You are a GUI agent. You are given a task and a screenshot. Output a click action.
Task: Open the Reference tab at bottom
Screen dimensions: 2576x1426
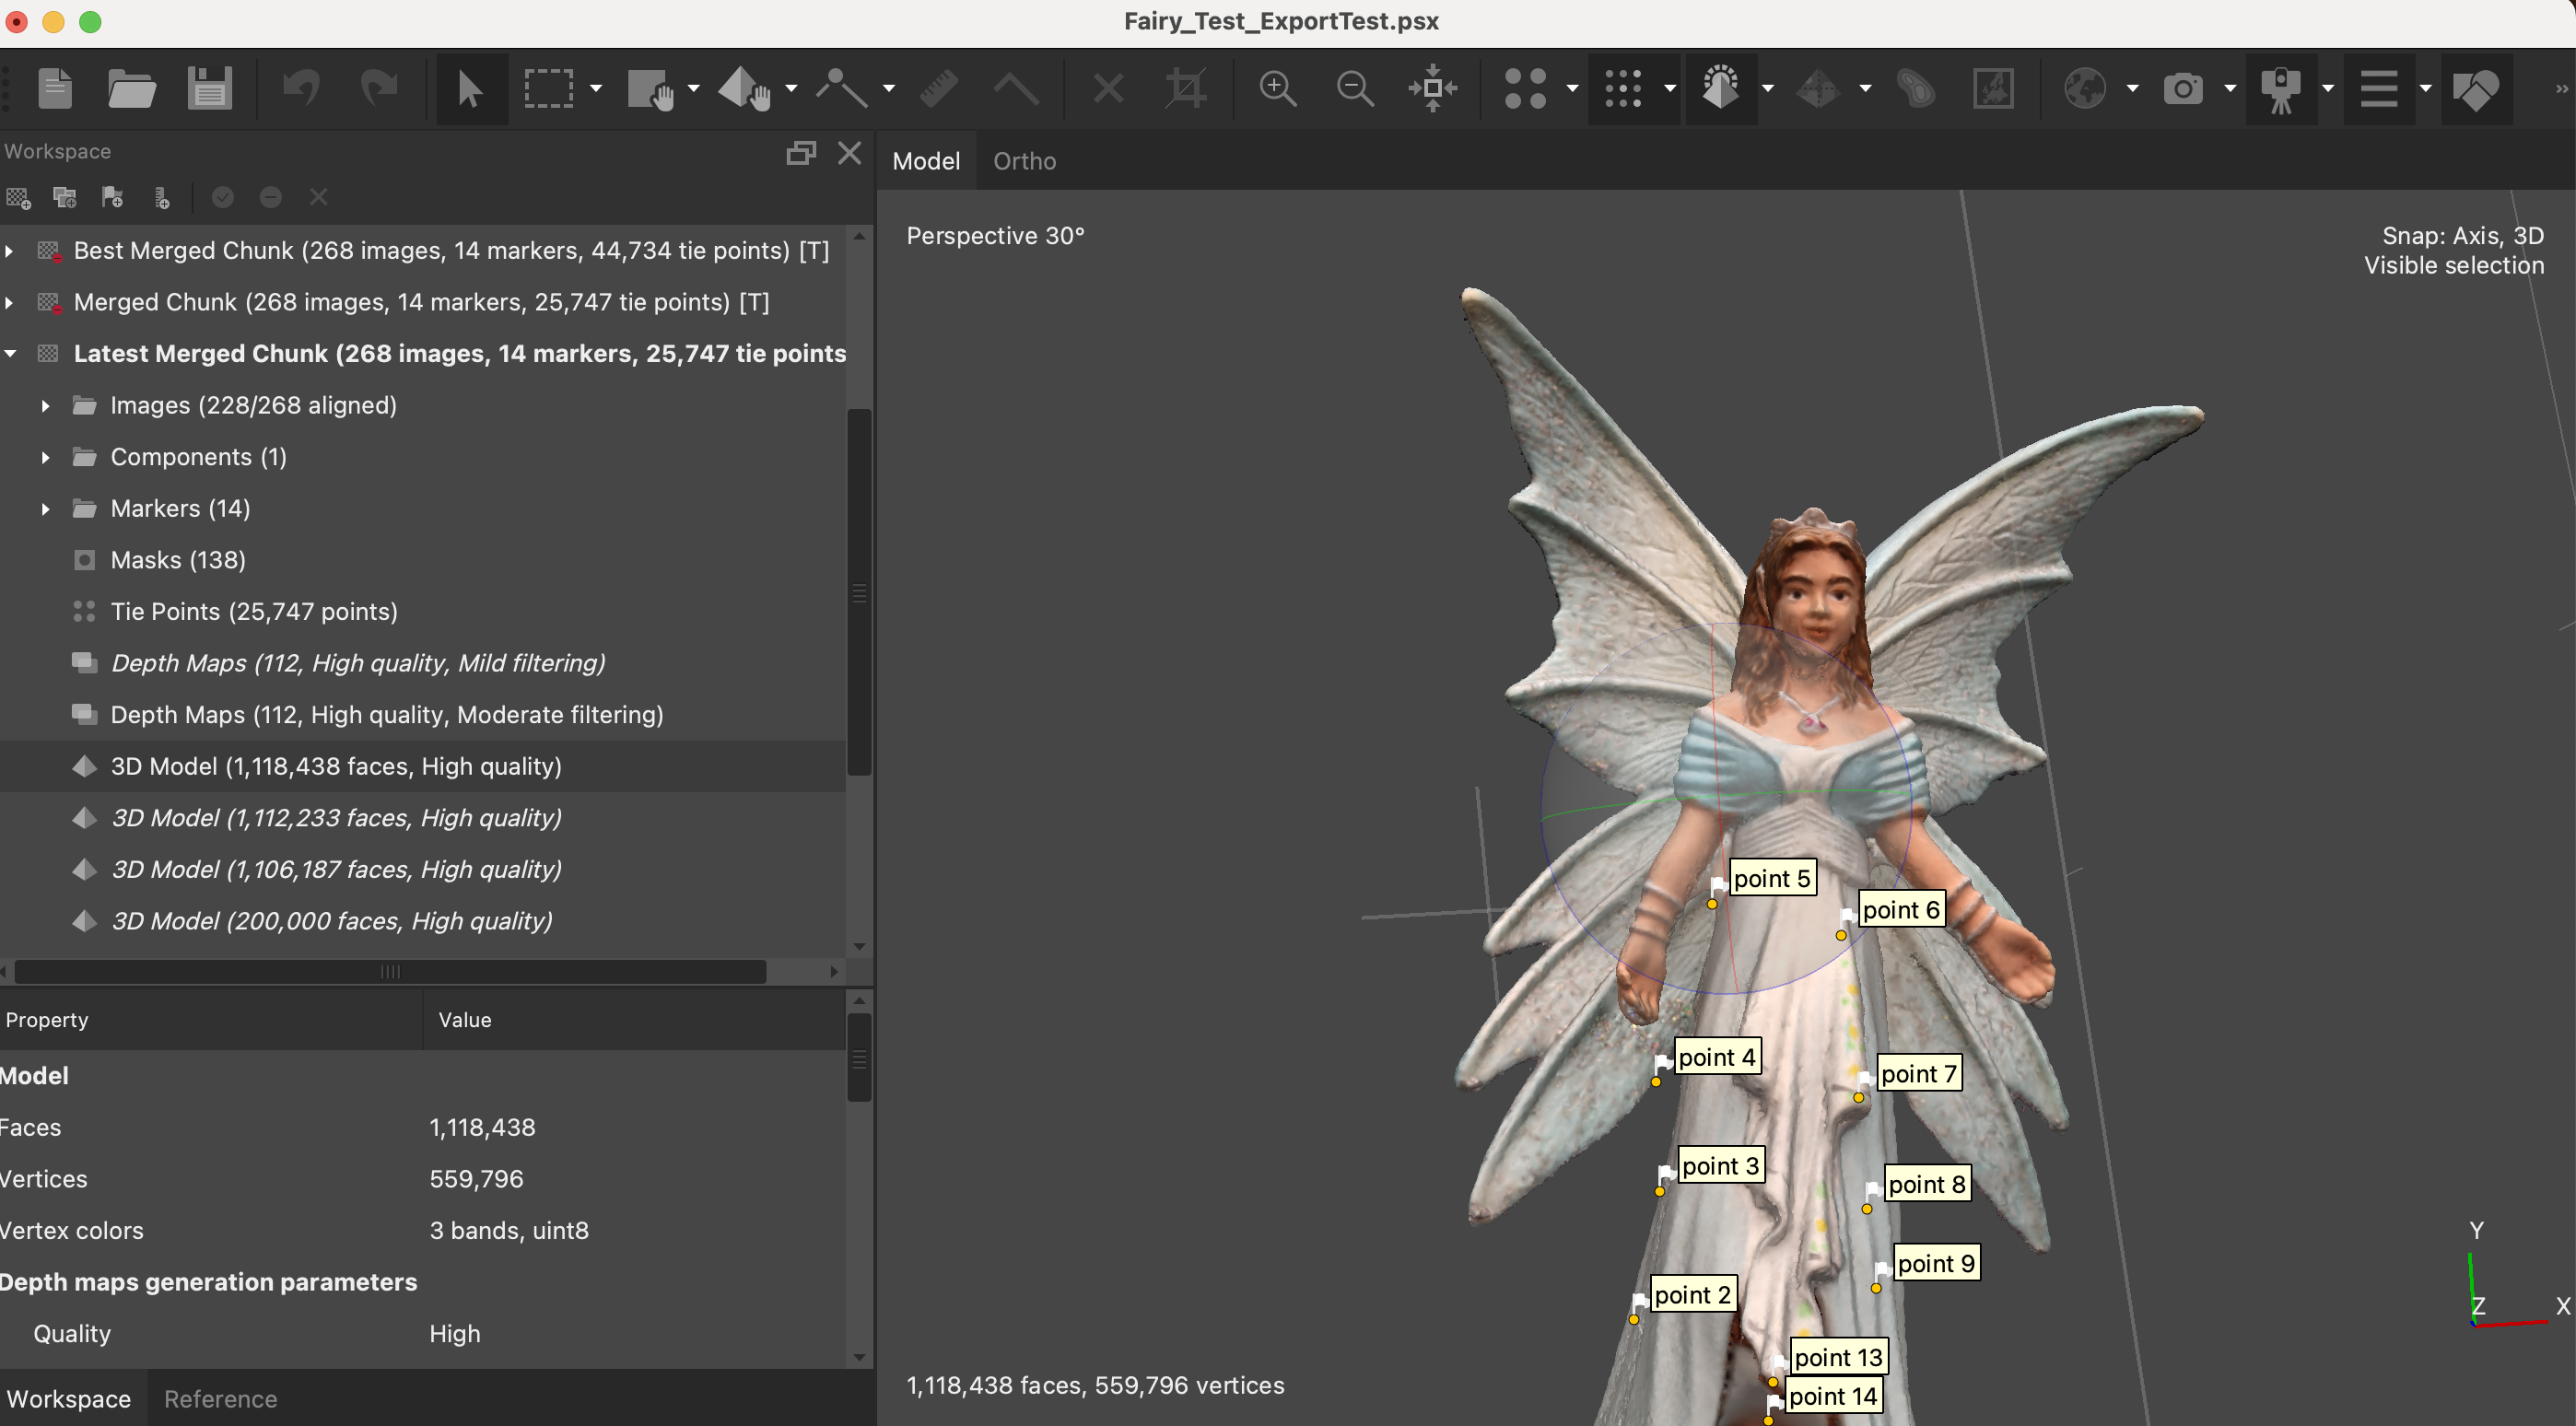pos(220,1398)
